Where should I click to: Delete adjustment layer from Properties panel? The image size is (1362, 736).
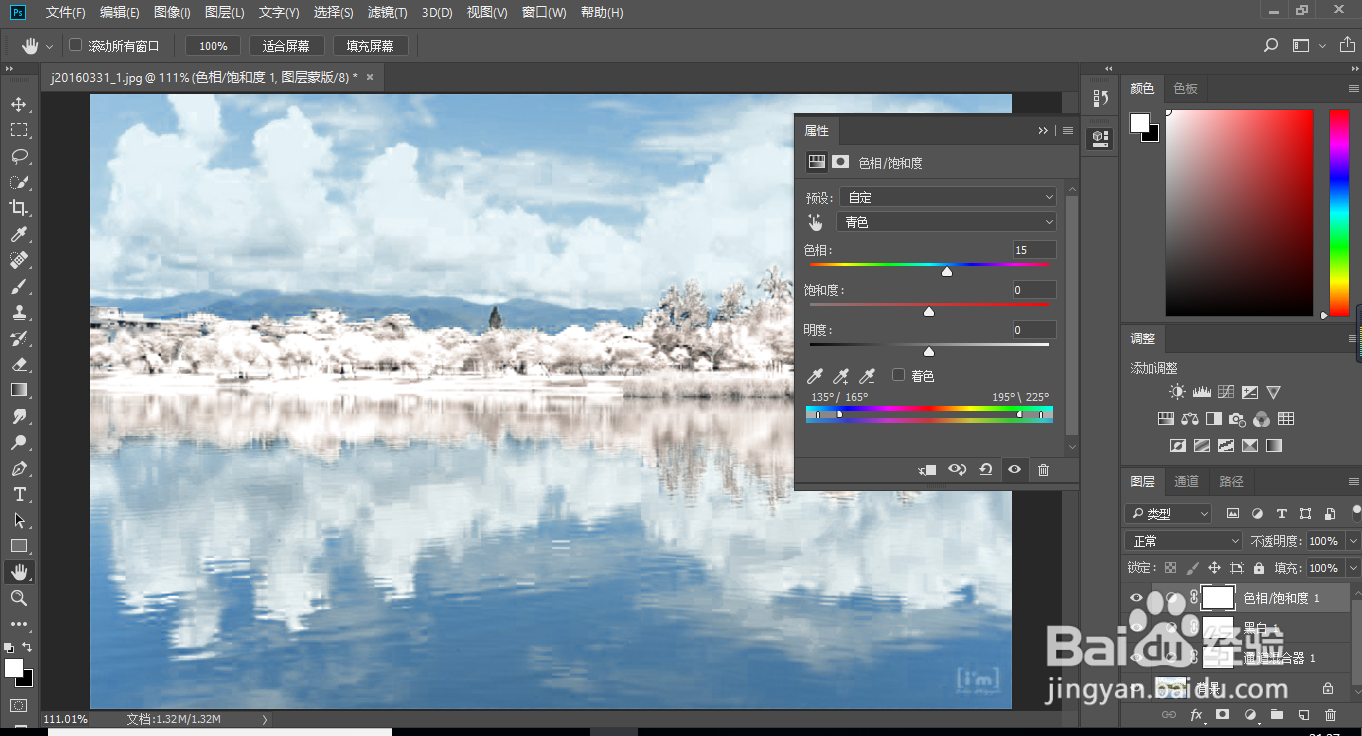click(1044, 469)
